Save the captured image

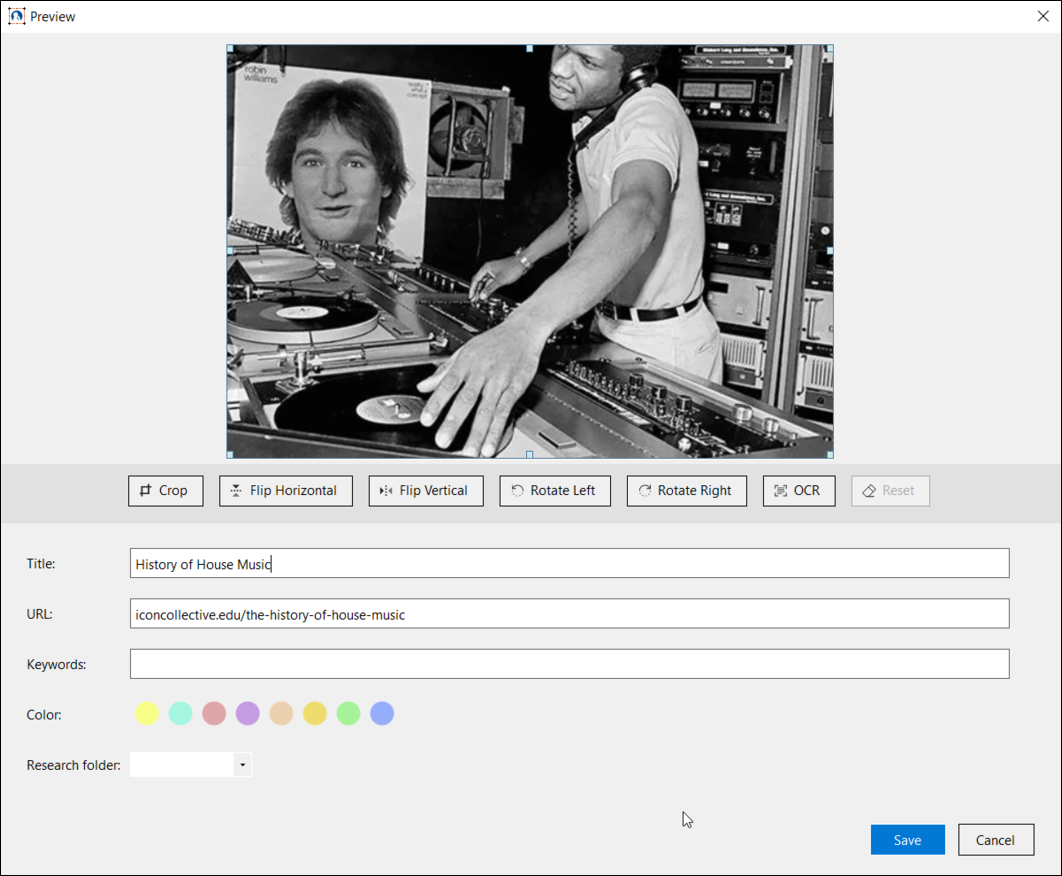pyautogui.click(x=907, y=840)
